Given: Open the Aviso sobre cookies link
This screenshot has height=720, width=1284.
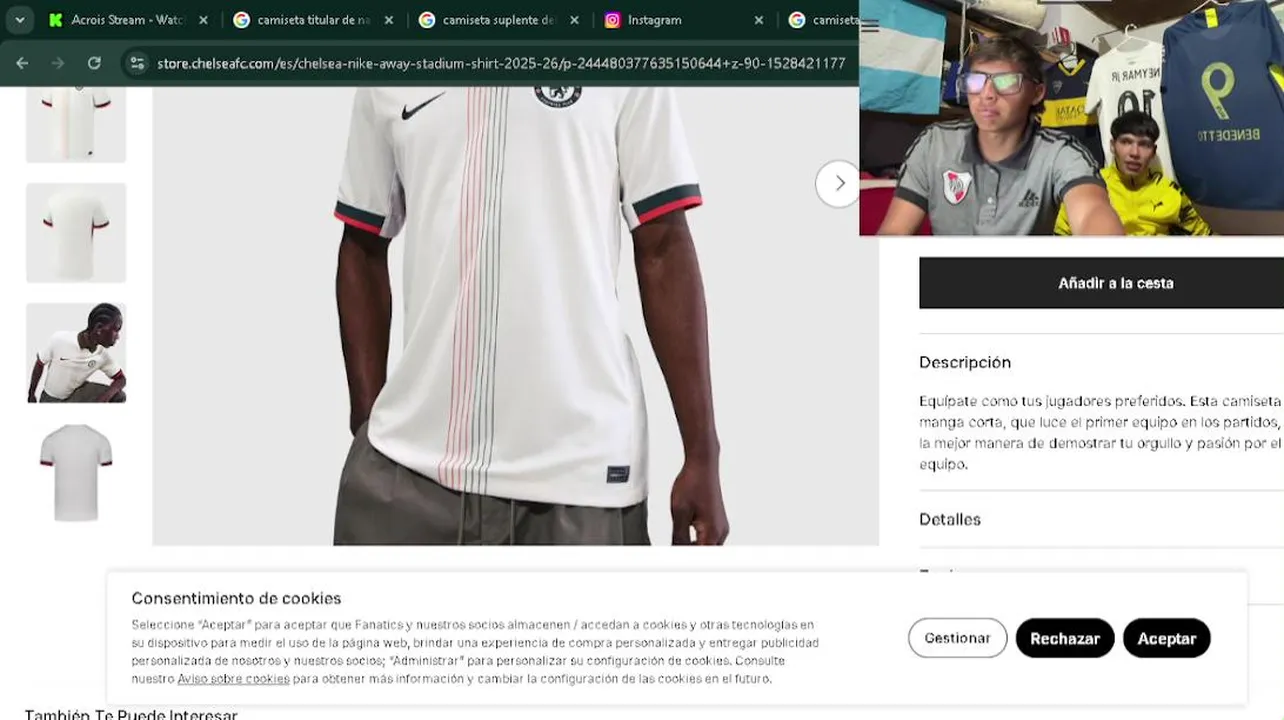Looking at the screenshot, I should 233,679.
